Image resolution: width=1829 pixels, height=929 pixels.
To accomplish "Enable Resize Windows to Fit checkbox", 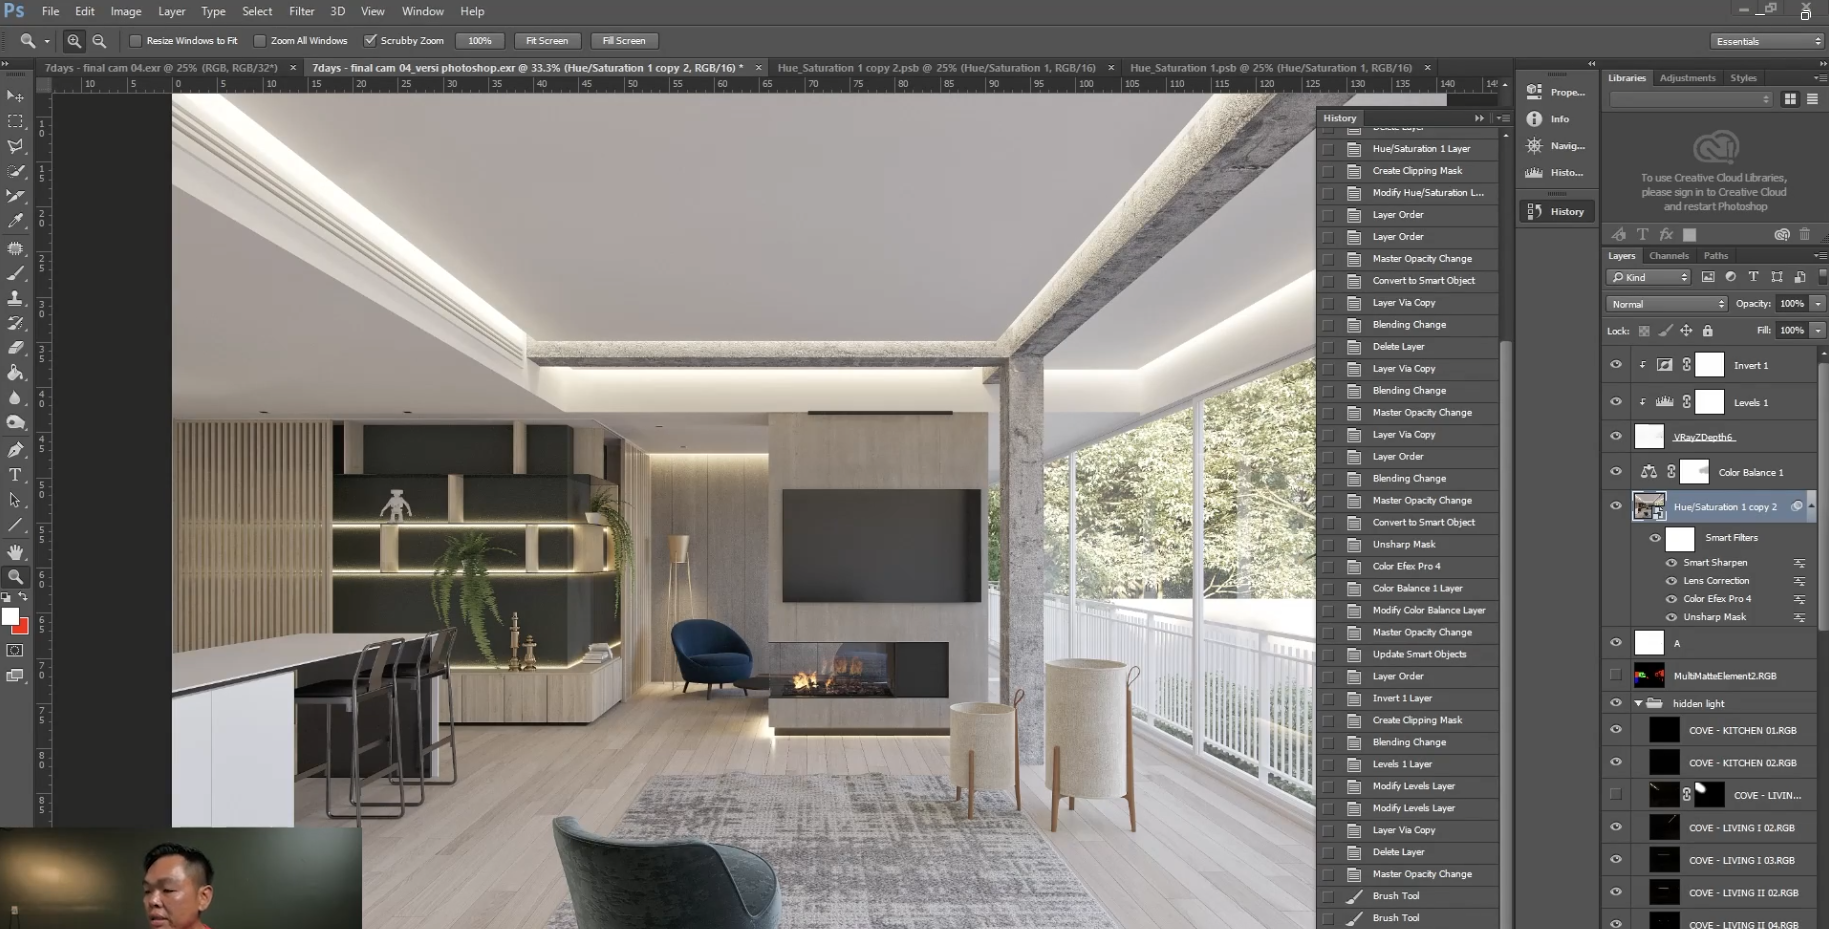I will 136,41.
